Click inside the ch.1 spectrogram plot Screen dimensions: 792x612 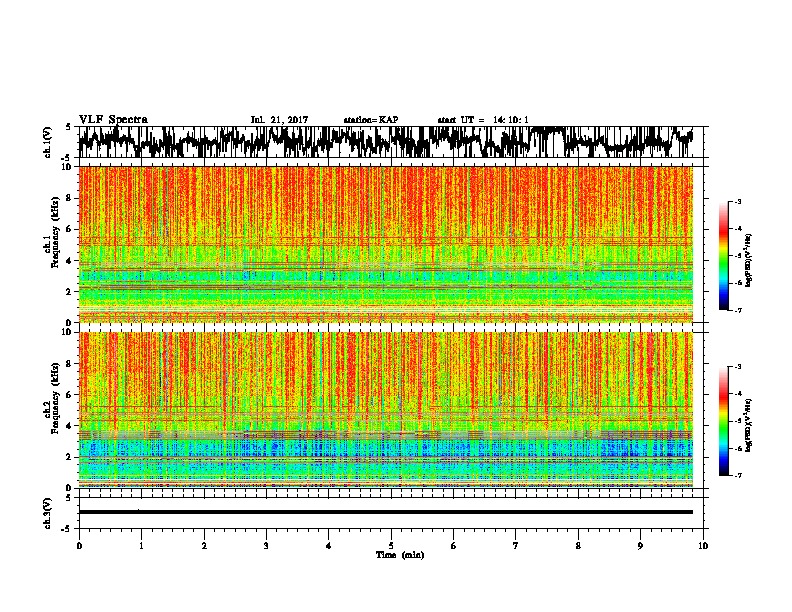(x=385, y=244)
